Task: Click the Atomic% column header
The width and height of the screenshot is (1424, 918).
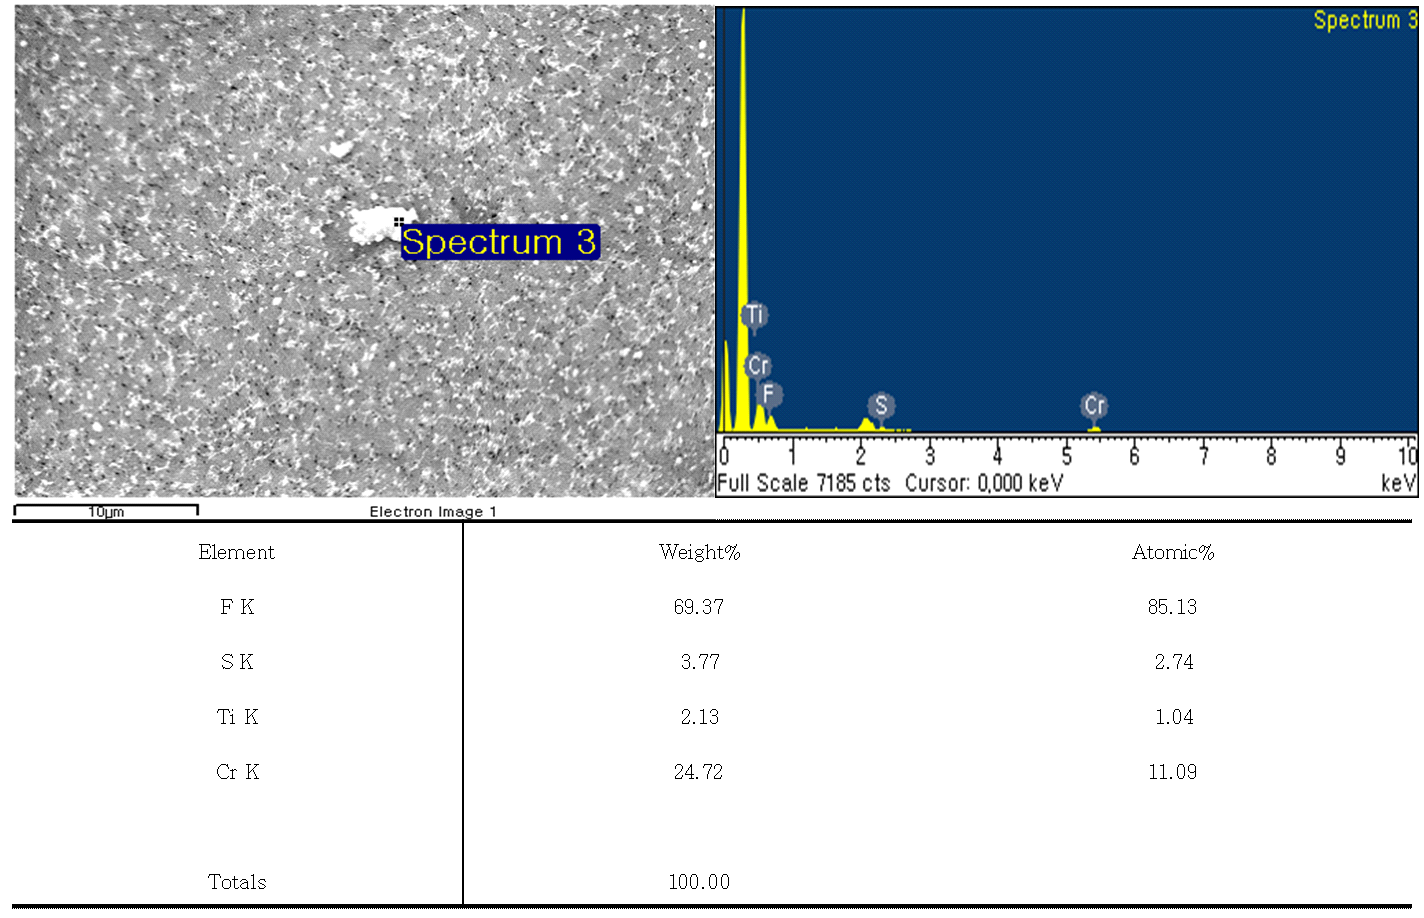Action: coord(1173,552)
